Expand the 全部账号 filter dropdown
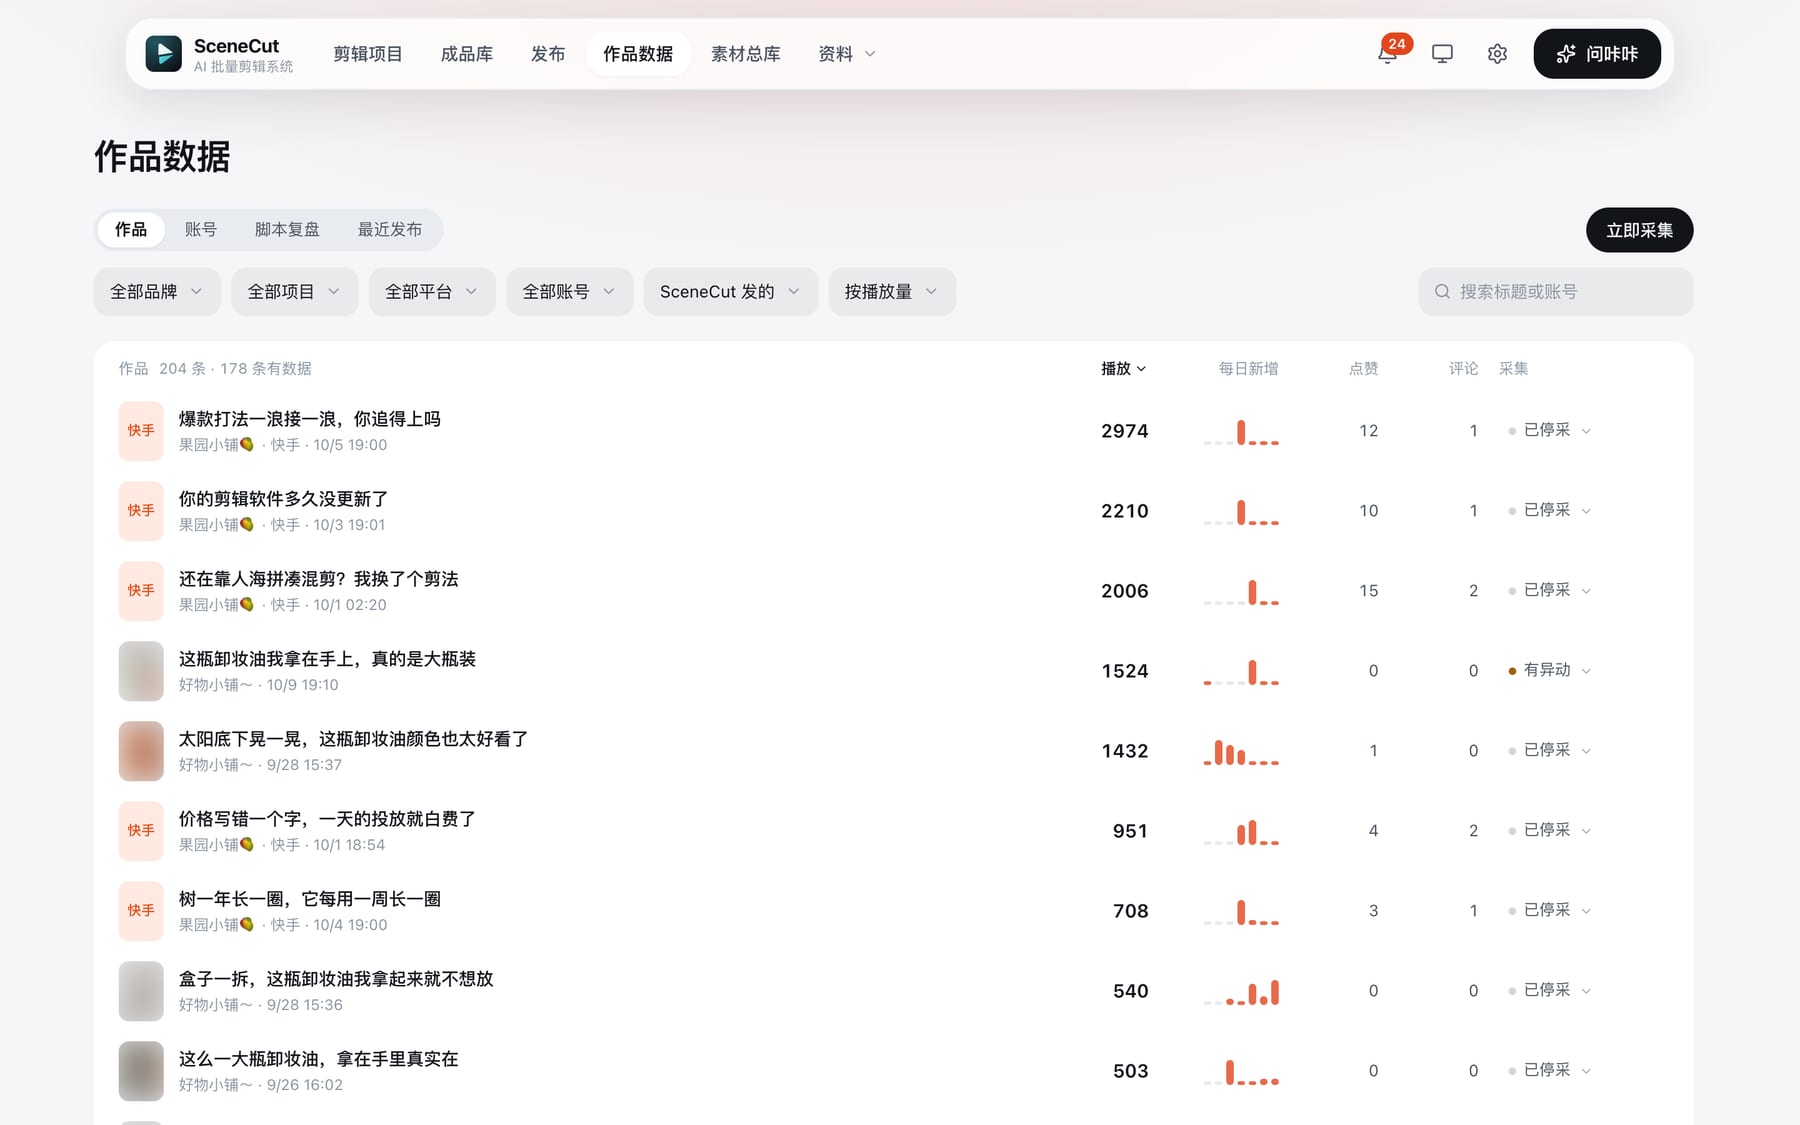This screenshot has width=1800, height=1125. pos(569,292)
